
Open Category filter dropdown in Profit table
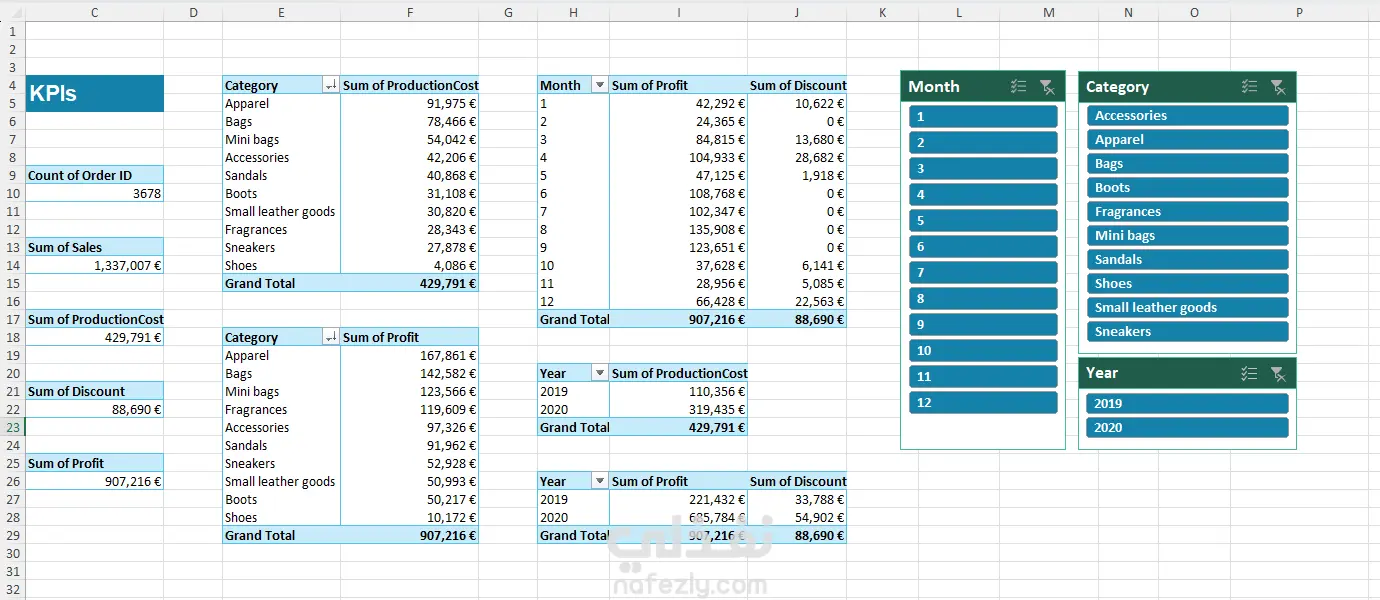(x=331, y=338)
